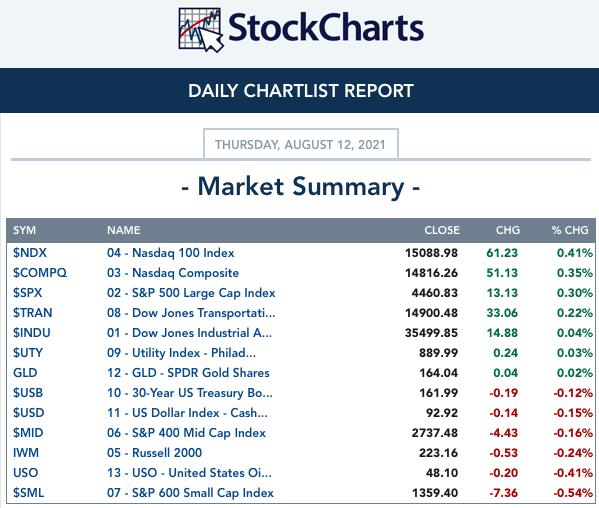599x508 pixels.
Task: Open the $NDX symbol link
Action: point(30,253)
